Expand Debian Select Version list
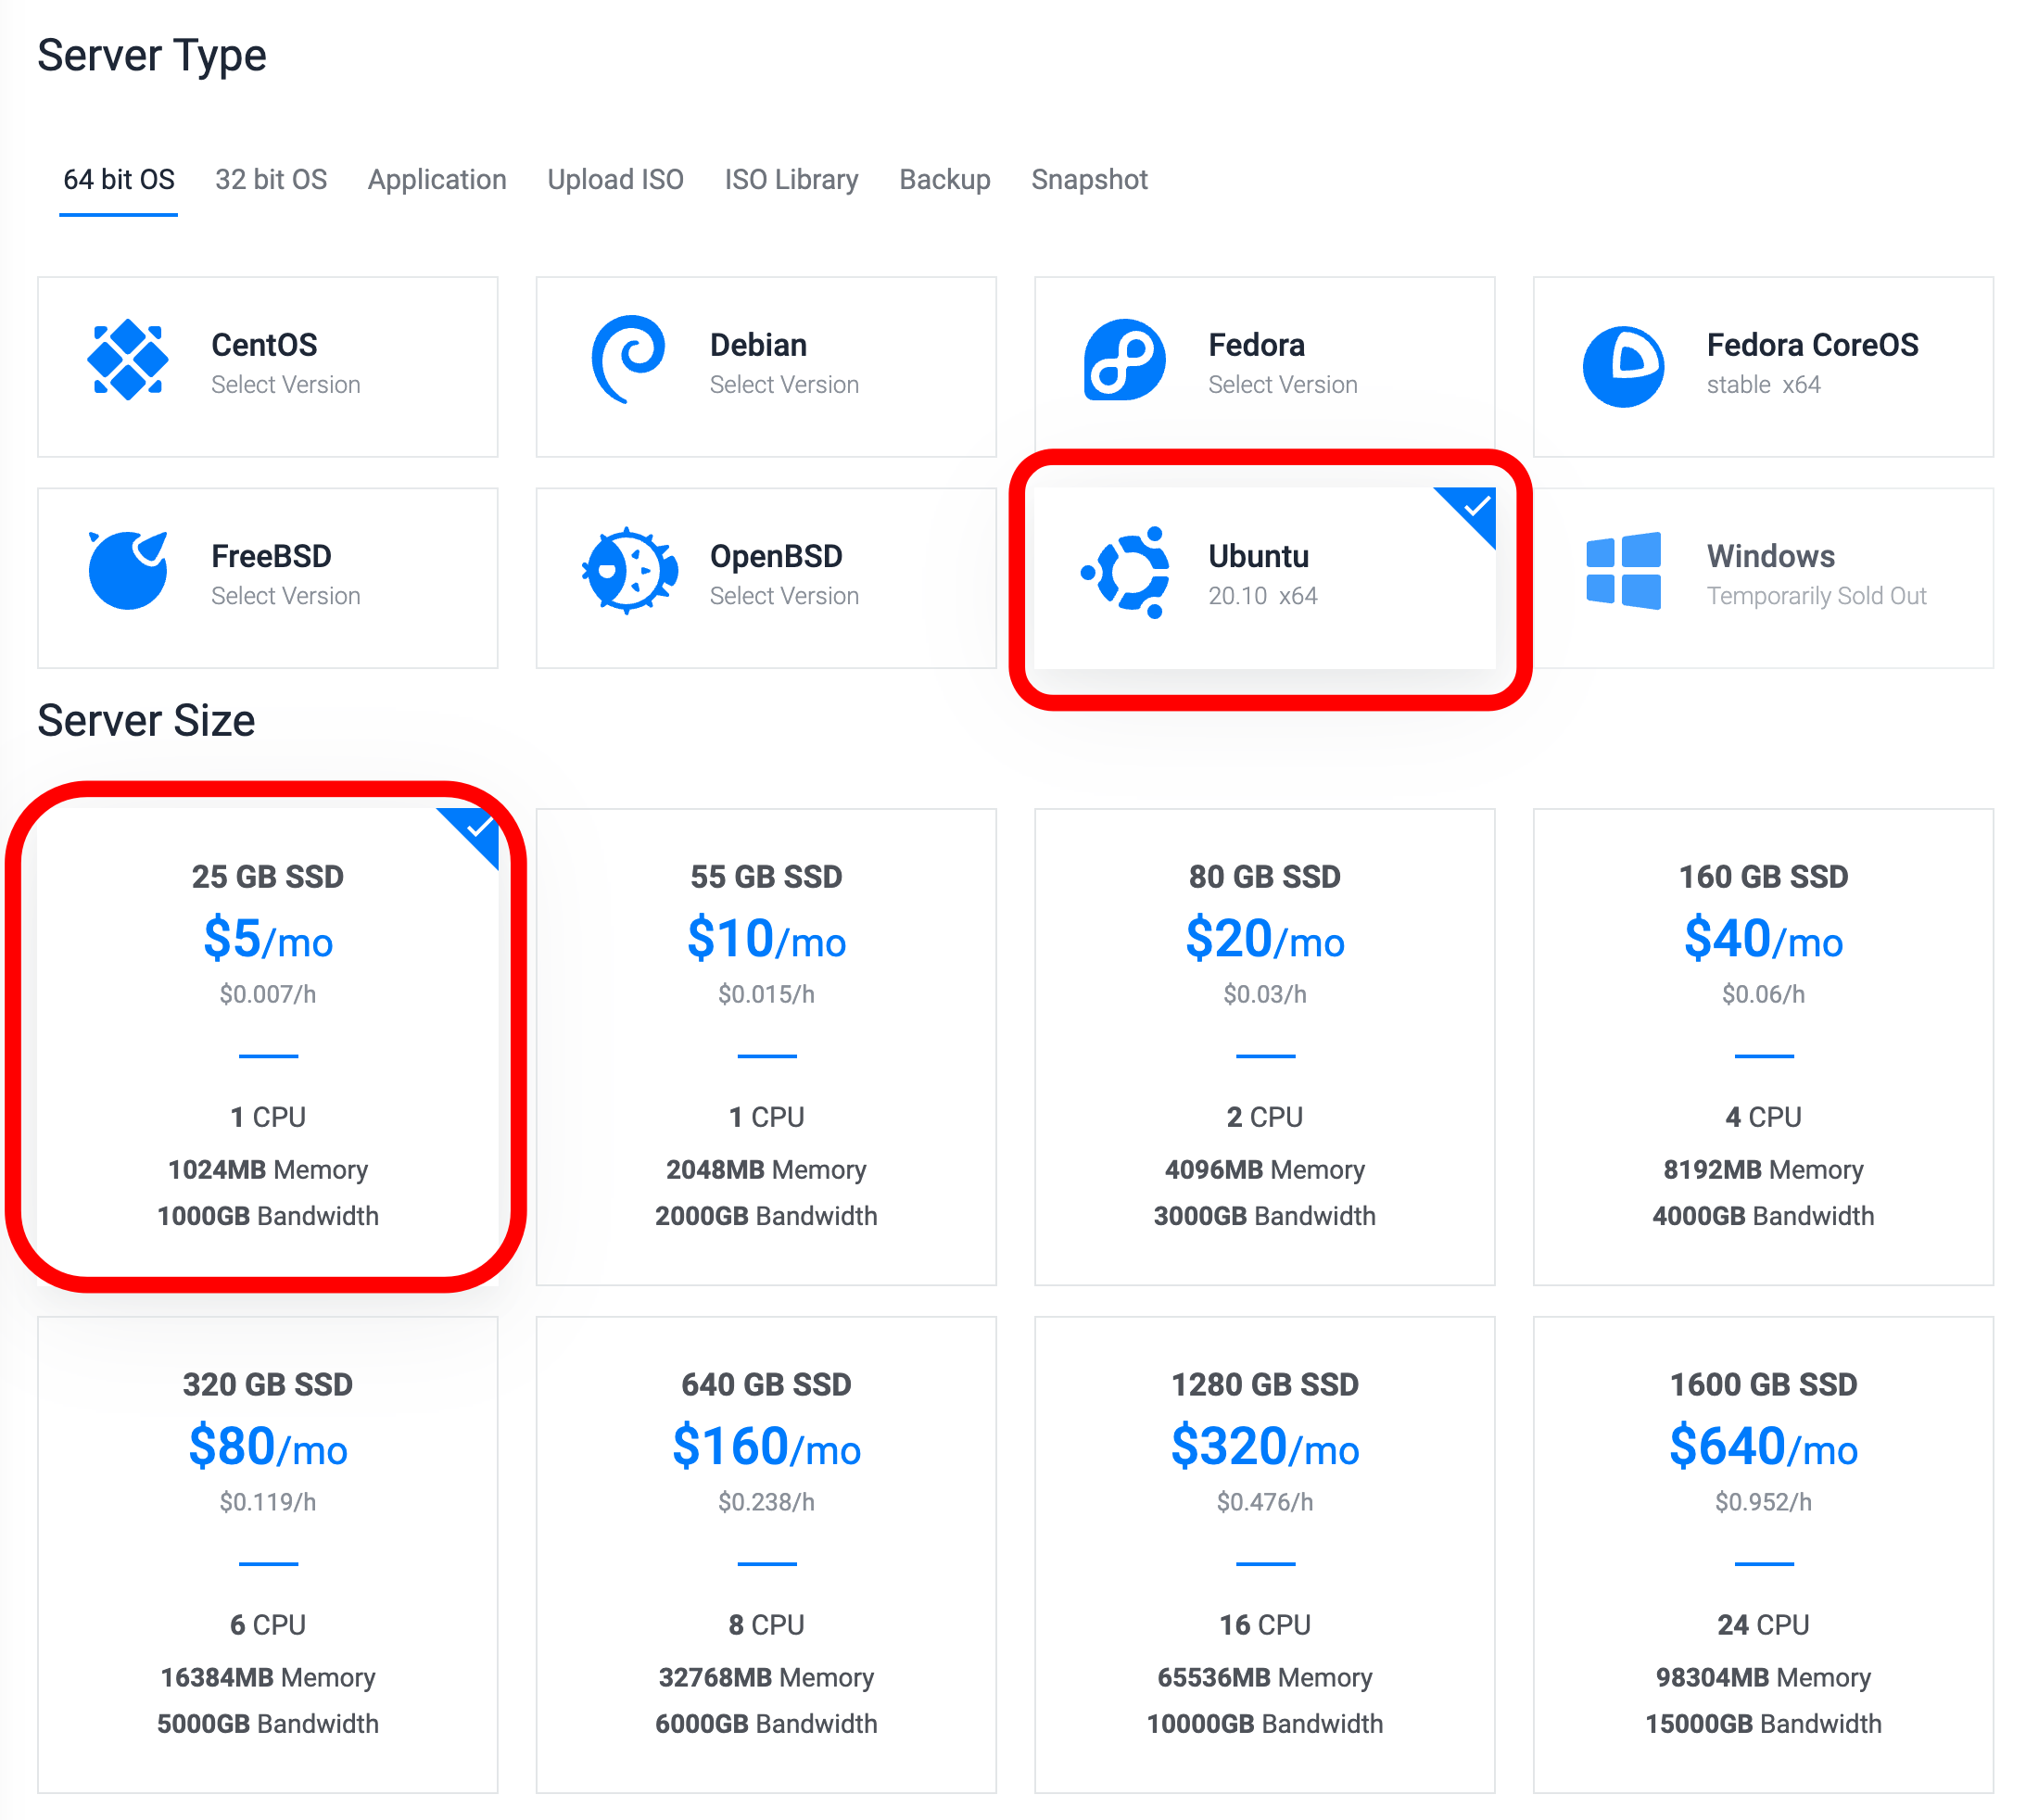 click(784, 385)
